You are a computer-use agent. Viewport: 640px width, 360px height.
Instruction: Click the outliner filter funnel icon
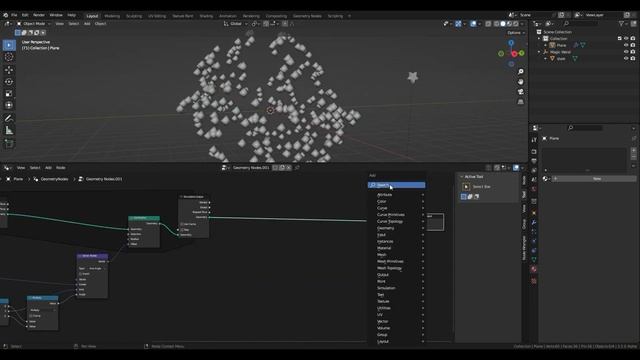point(621,24)
